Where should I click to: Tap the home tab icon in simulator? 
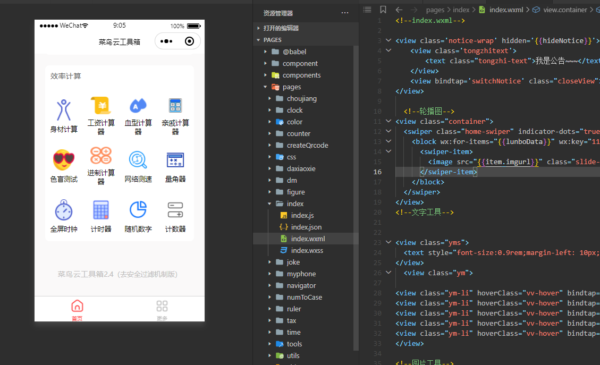point(77,306)
